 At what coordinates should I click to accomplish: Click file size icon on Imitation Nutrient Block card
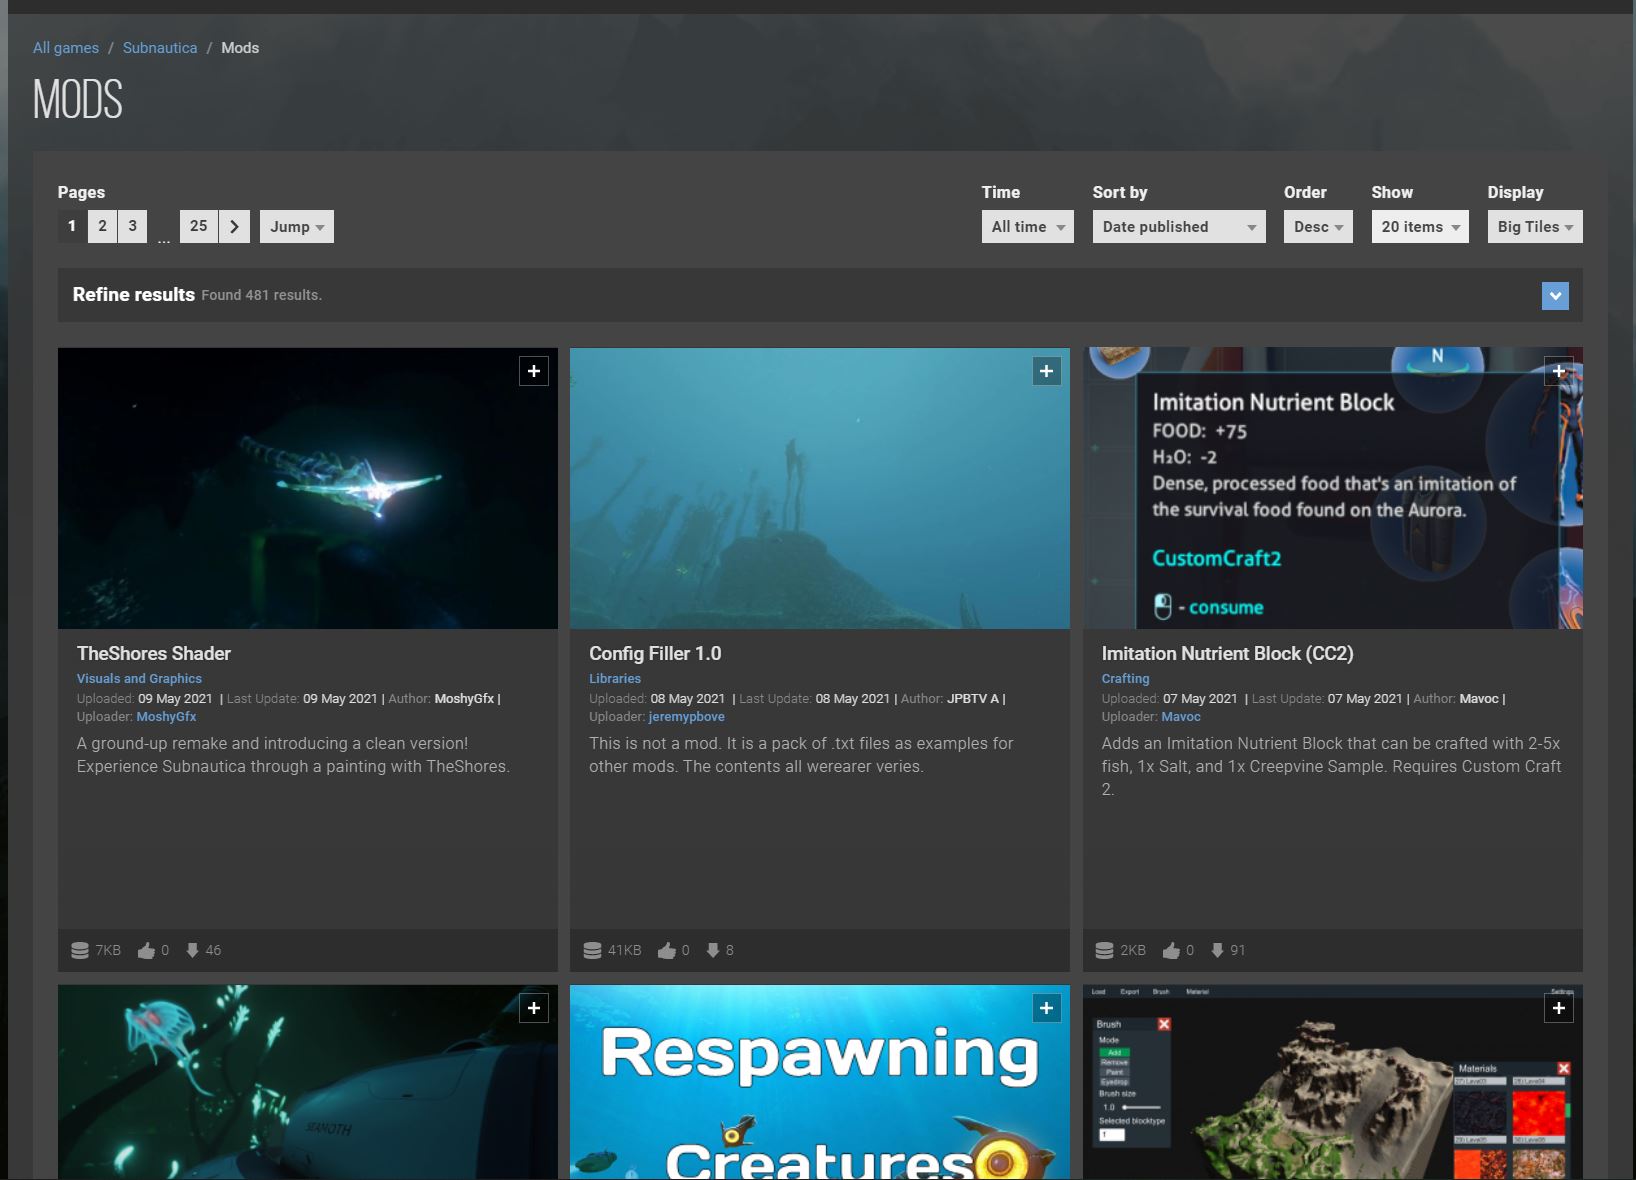[1104, 950]
